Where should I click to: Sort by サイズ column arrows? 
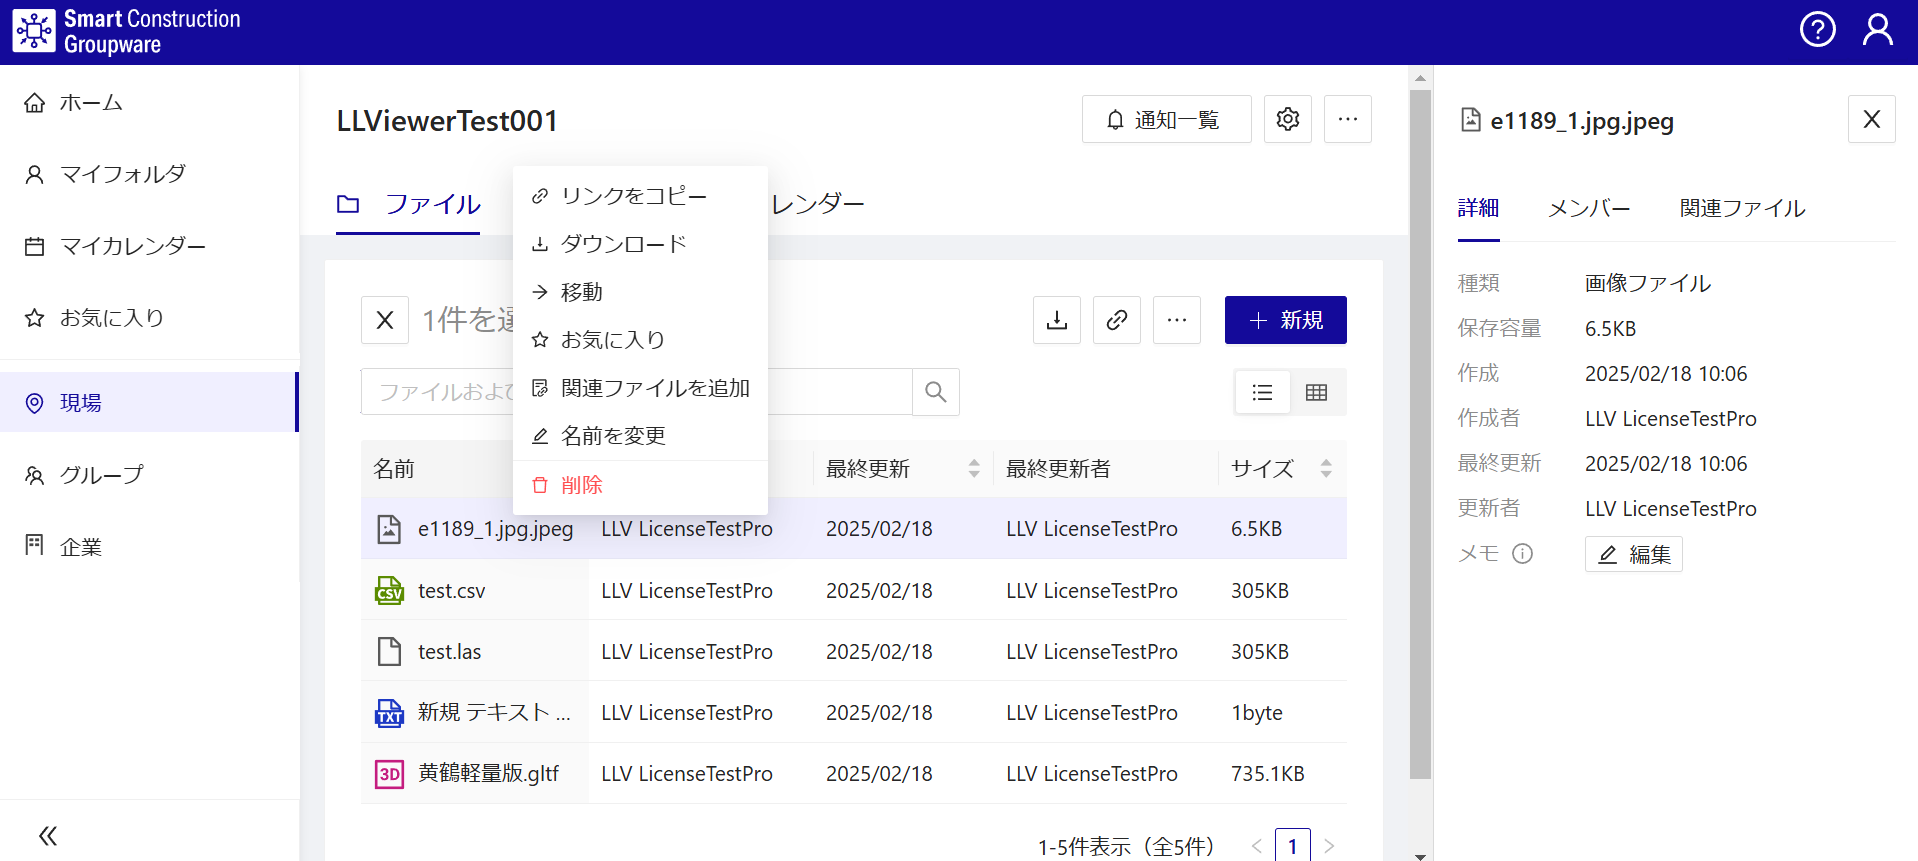tap(1325, 468)
